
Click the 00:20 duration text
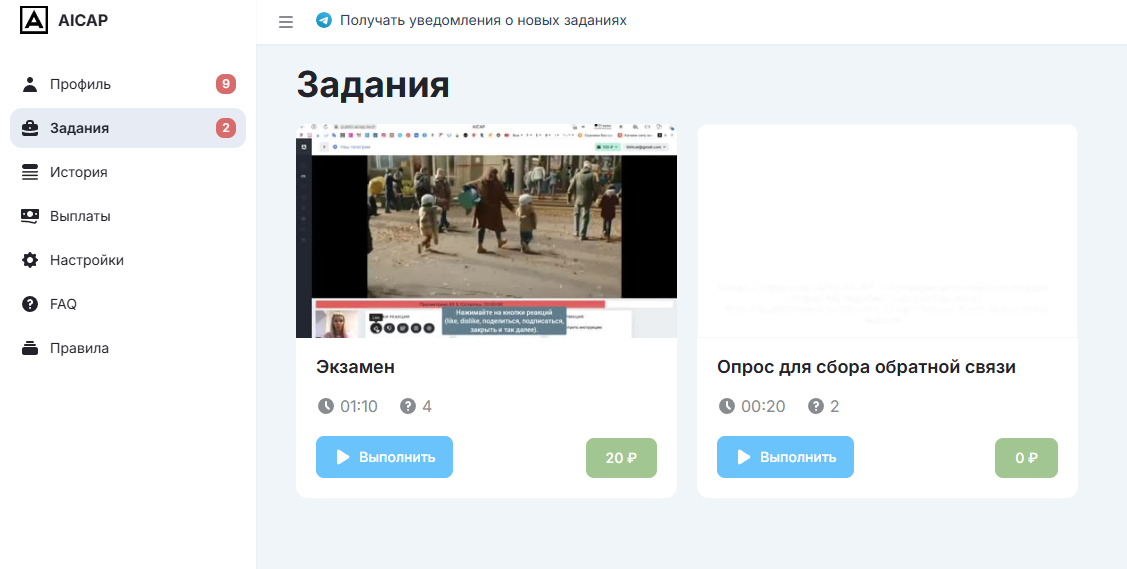tap(763, 407)
